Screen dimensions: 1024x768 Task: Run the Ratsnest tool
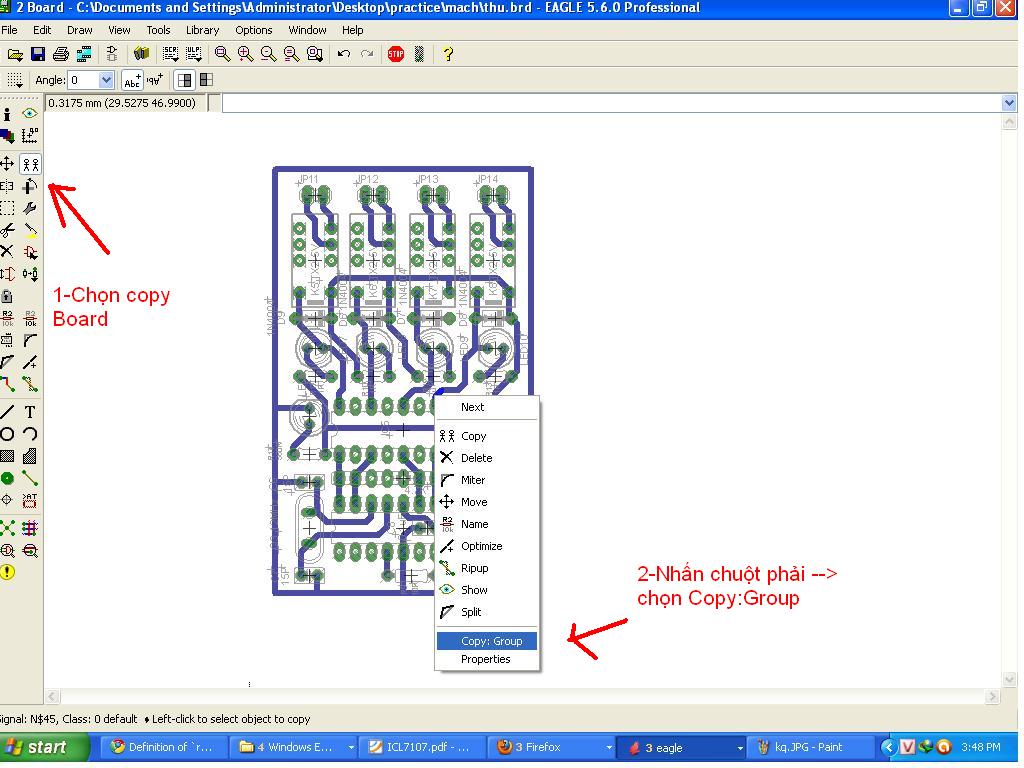7,528
